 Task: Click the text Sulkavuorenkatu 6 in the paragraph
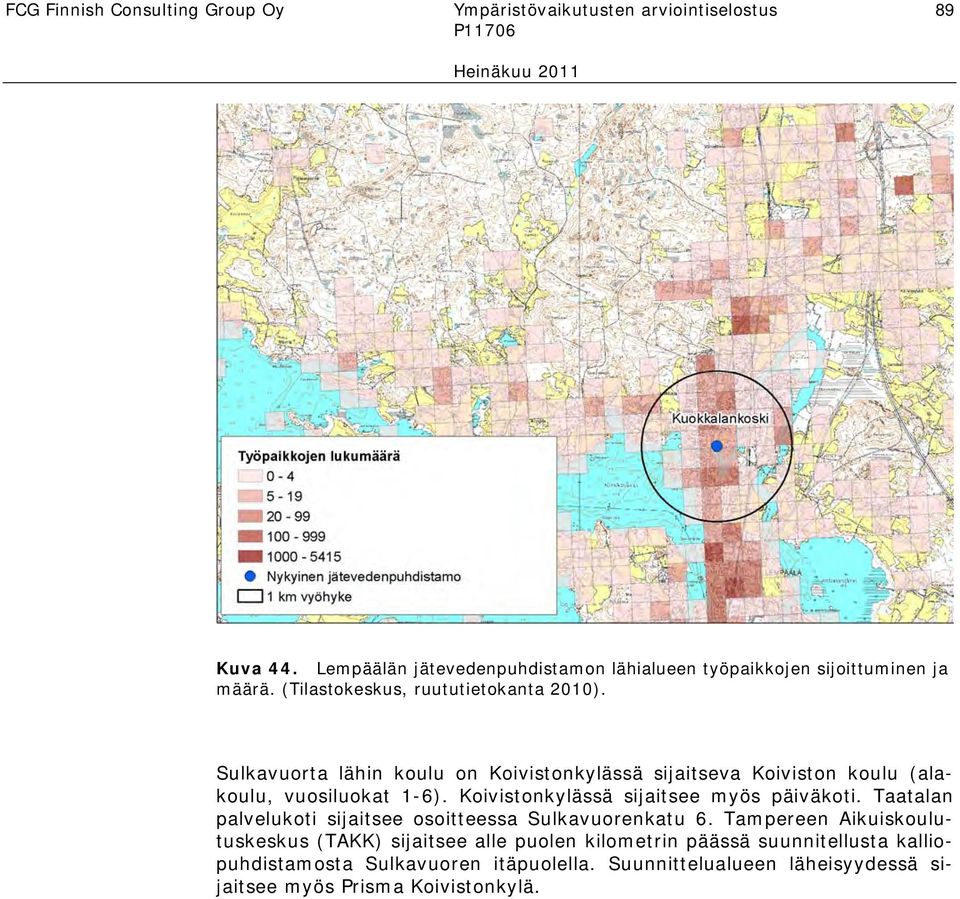tap(618, 819)
